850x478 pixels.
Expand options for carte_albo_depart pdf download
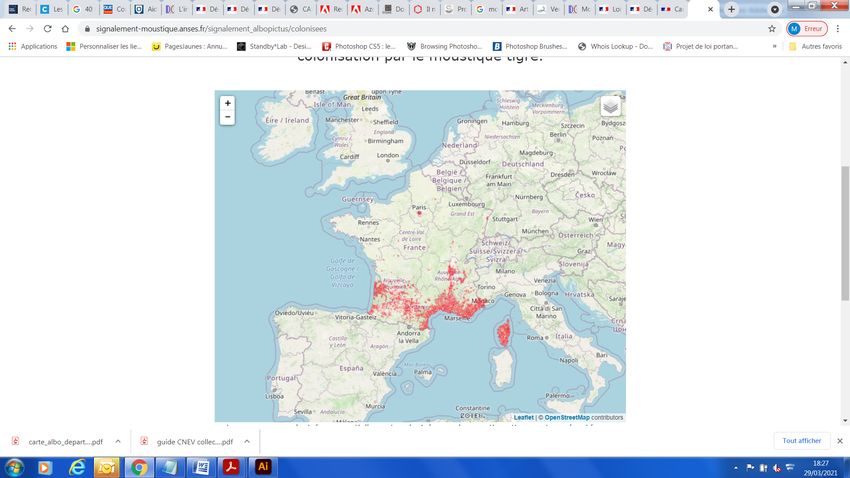coord(118,441)
